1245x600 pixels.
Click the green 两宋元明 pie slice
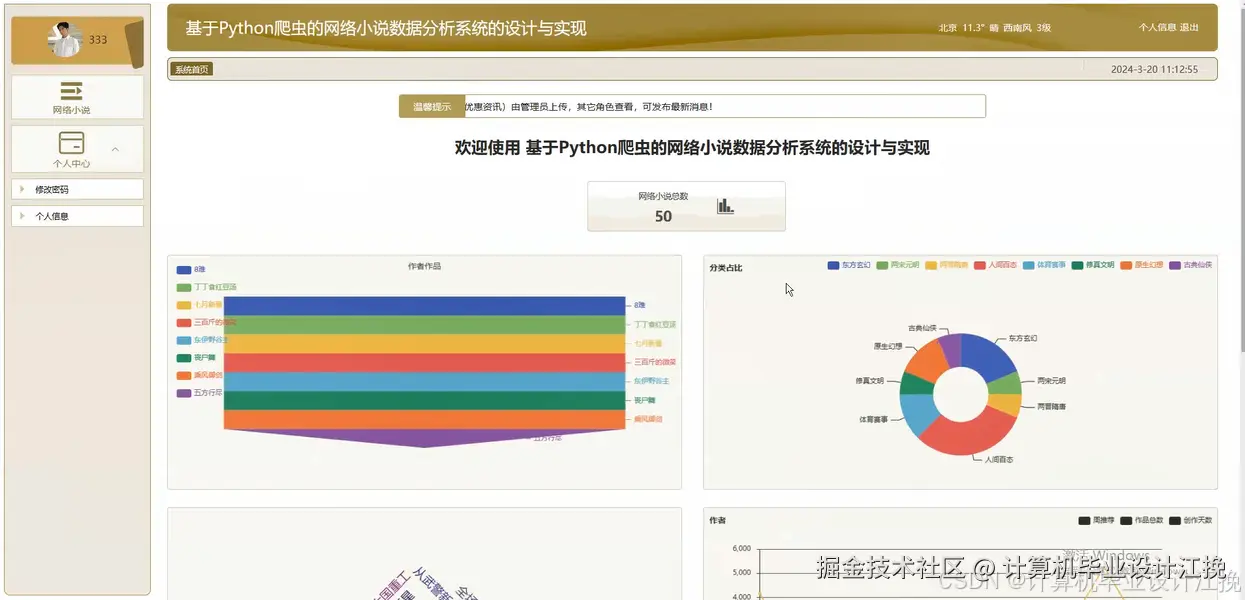(1007, 384)
